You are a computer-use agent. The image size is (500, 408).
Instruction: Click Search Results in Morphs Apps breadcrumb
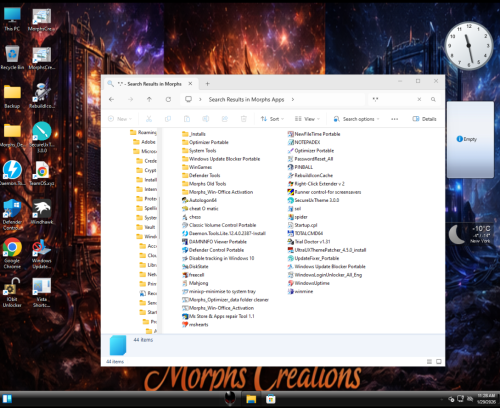(246, 99)
